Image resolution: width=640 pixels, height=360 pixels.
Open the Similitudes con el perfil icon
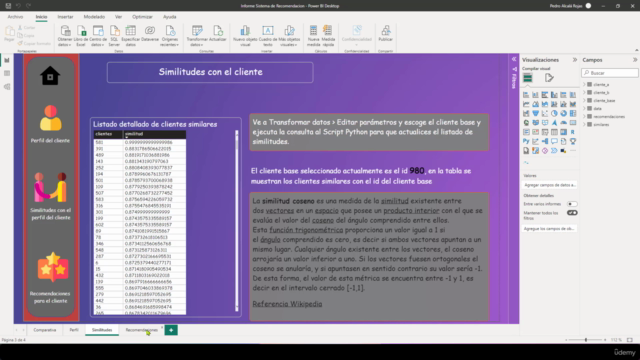tap(51, 187)
